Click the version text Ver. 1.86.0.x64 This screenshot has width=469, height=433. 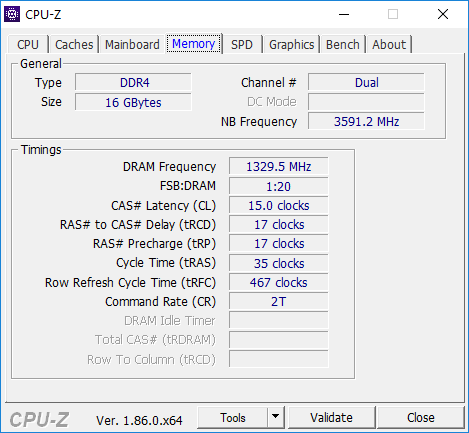pyautogui.click(x=139, y=420)
